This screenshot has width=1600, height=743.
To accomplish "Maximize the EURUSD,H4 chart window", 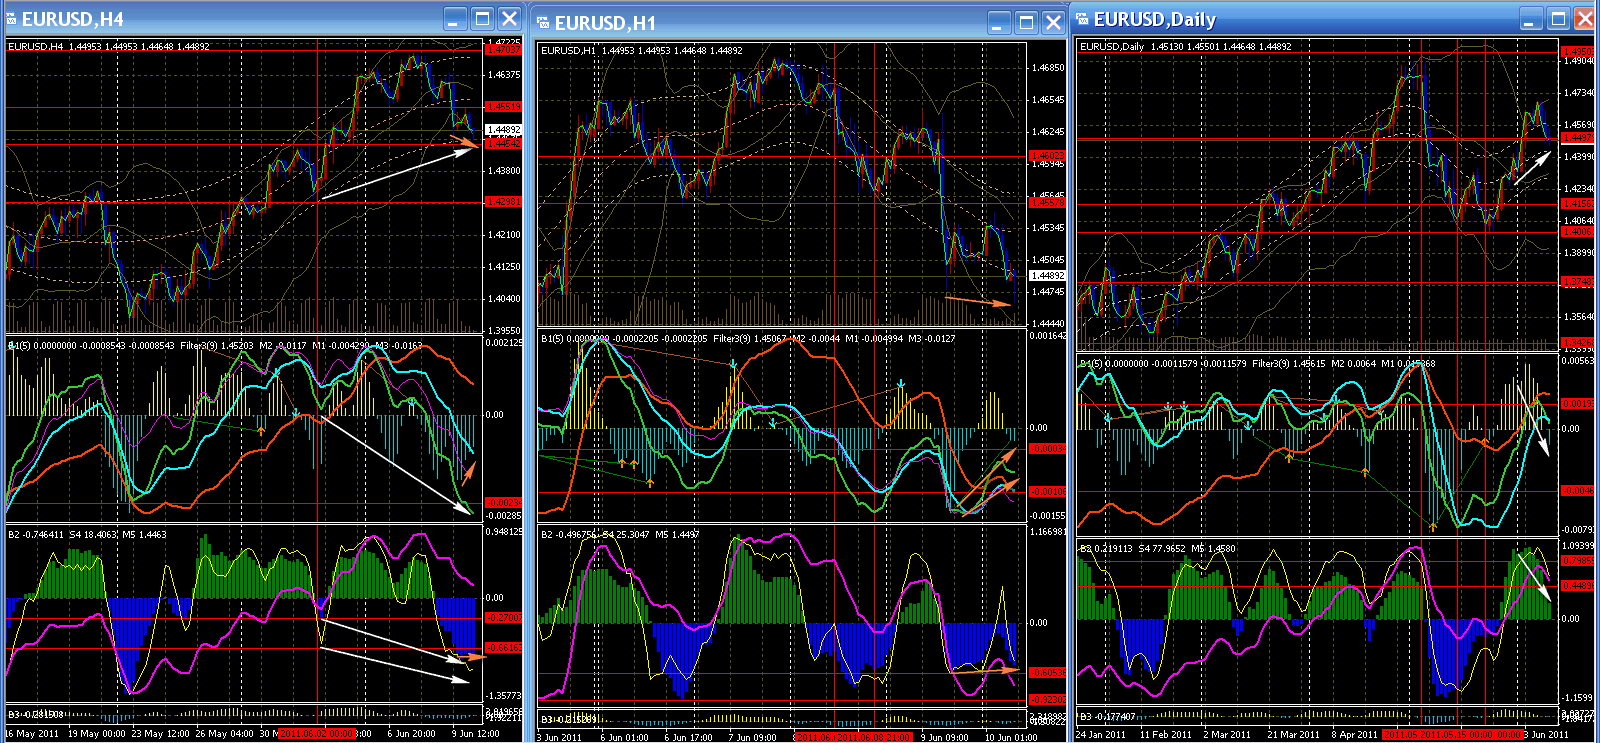I will (483, 19).
